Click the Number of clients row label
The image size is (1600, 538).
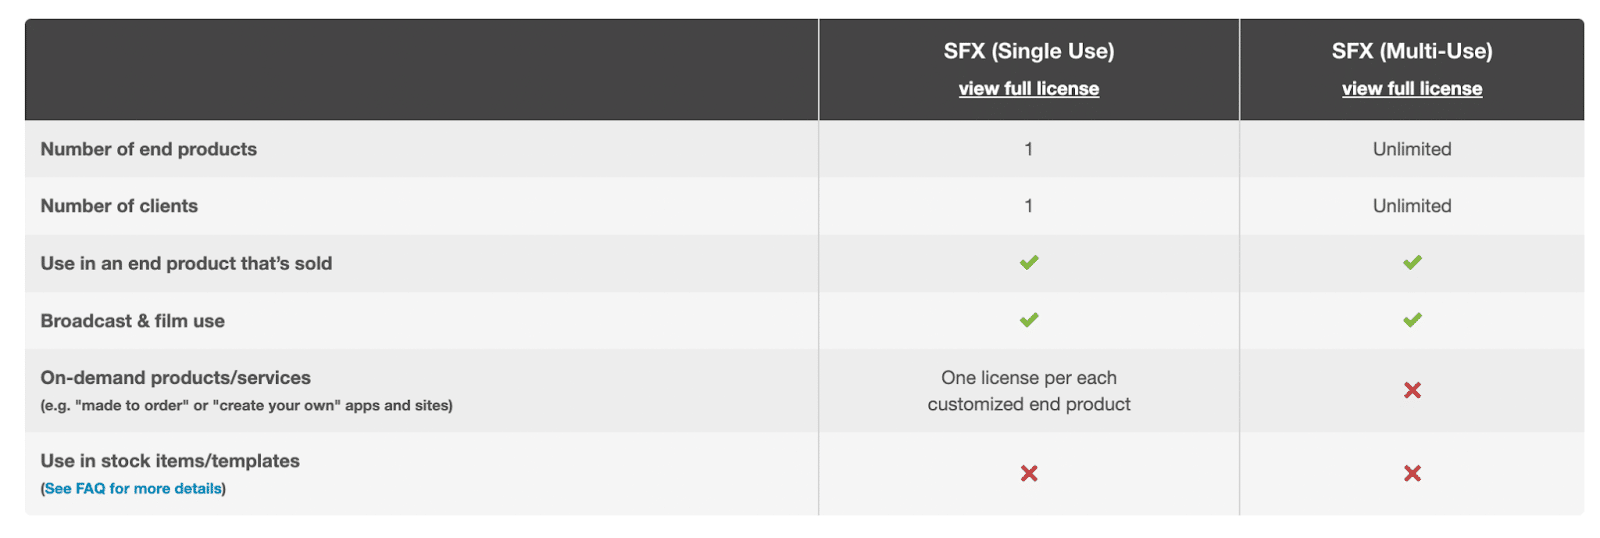click(x=119, y=206)
